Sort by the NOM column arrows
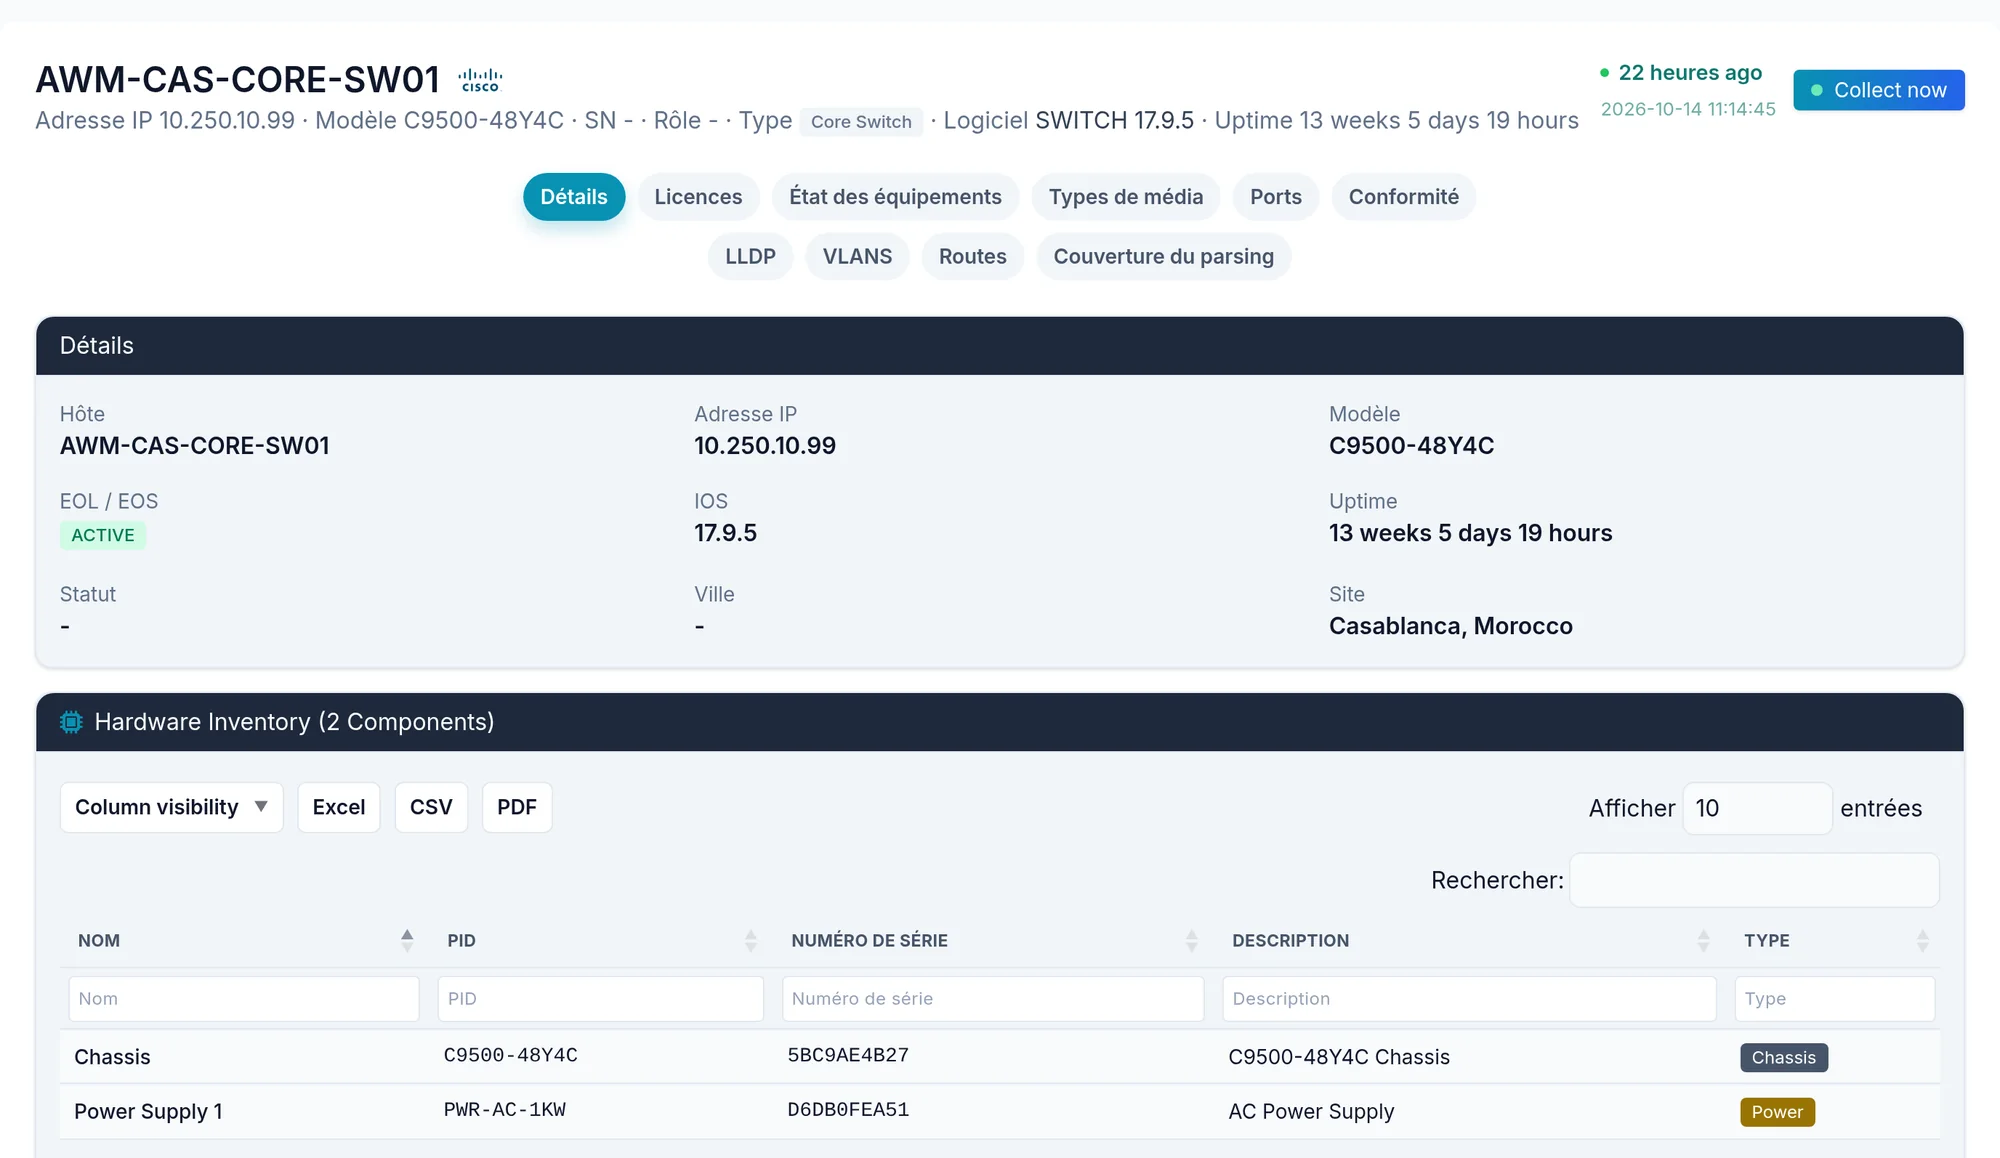The height and width of the screenshot is (1158, 2000). click(x=407, y=940)
